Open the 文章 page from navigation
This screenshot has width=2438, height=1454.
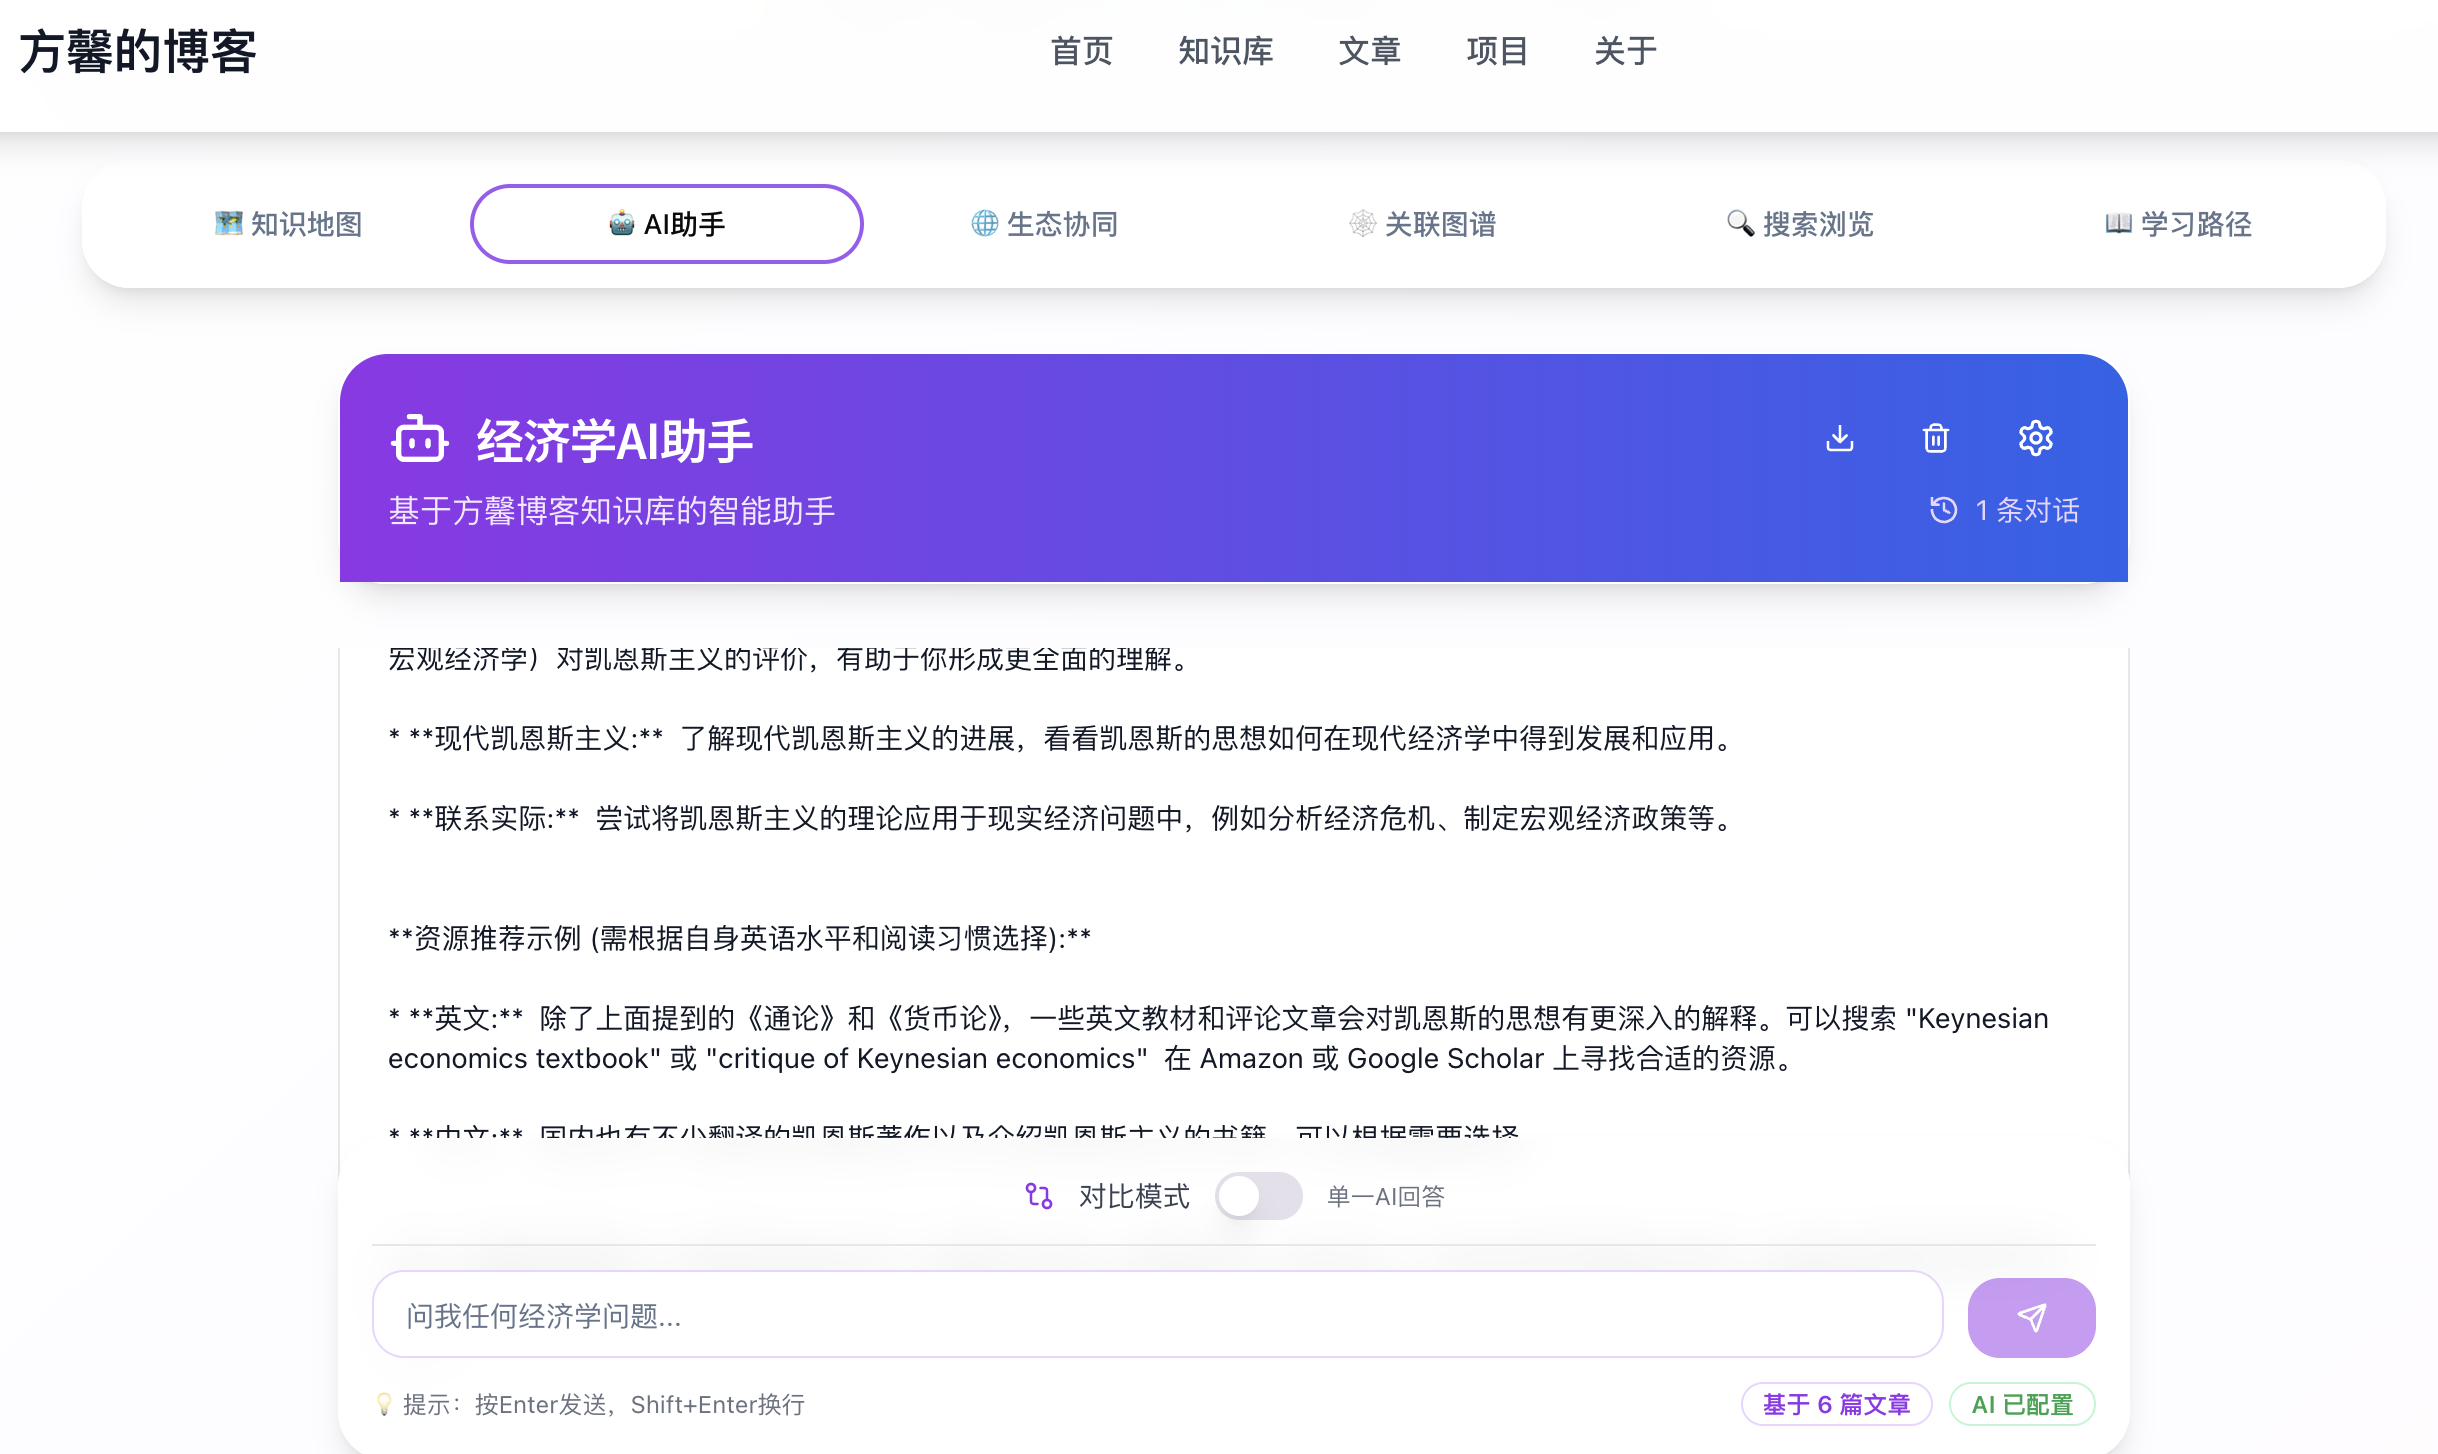(x=1370, y=52)
